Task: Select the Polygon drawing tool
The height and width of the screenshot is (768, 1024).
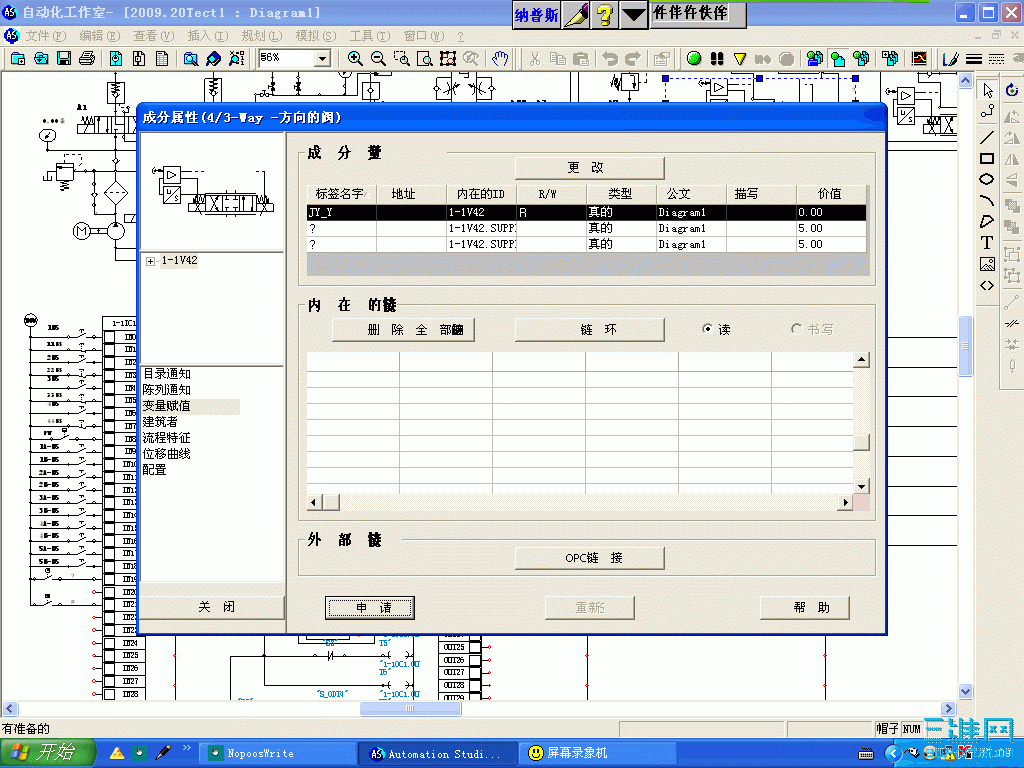Action: point(987,221)
